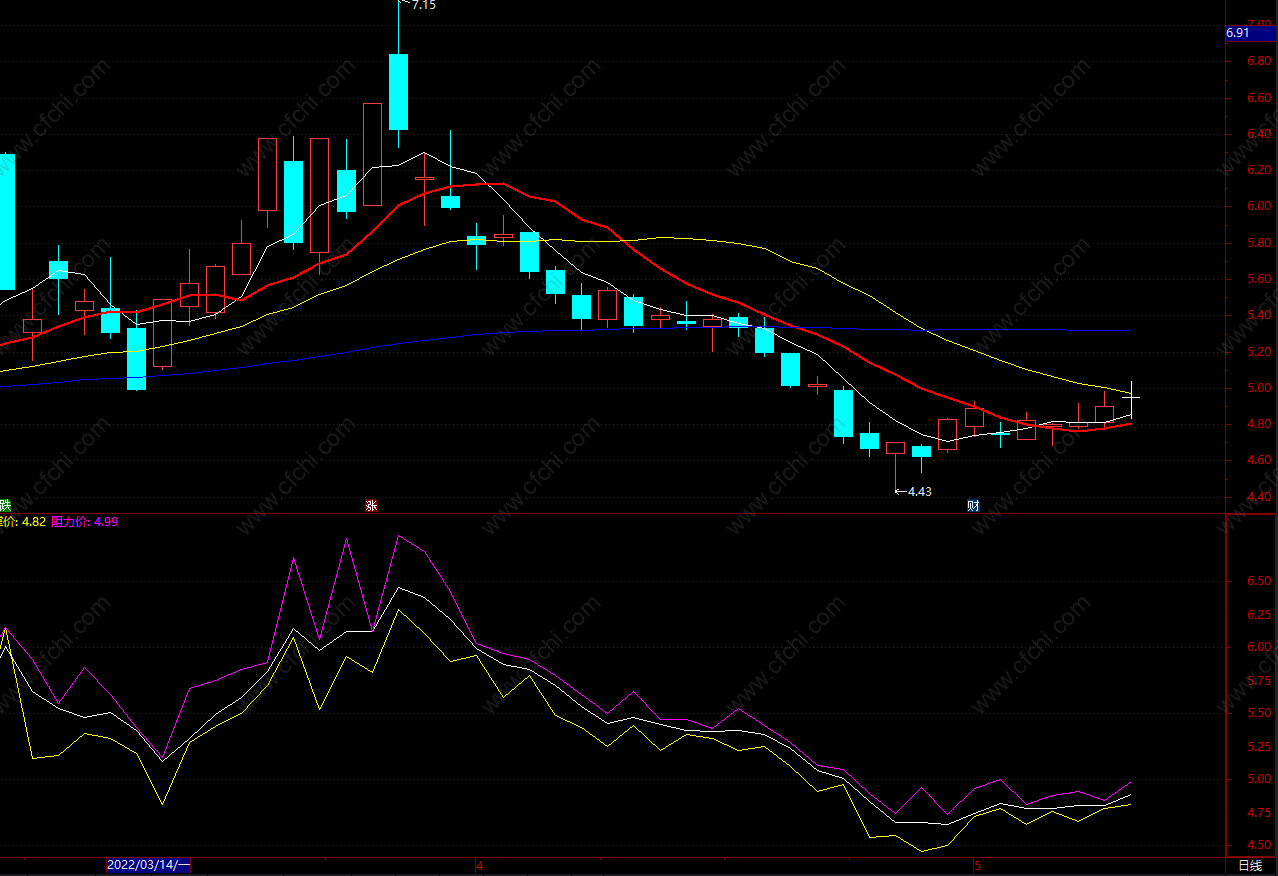Click the month 4 marker on time axis
1278x876 pixels.
[x=480, y=865]
